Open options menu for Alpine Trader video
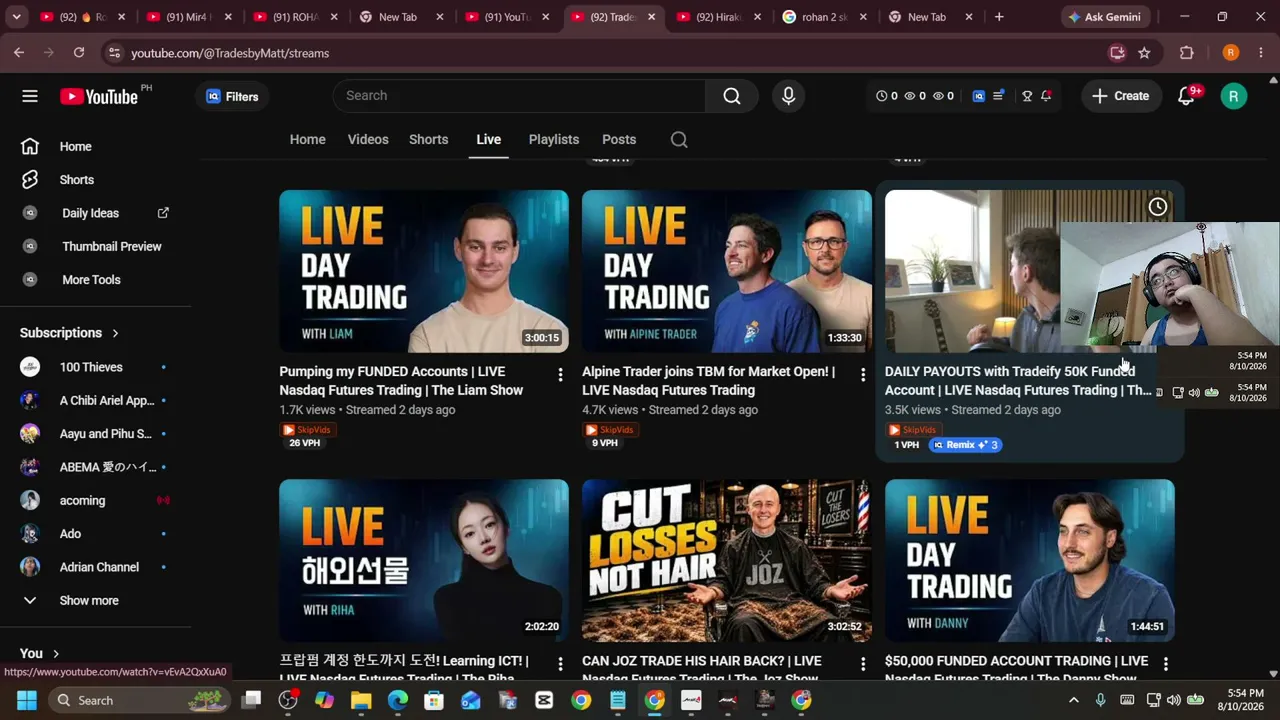This screenshot has height=720, width=1280. click(863, 375)
